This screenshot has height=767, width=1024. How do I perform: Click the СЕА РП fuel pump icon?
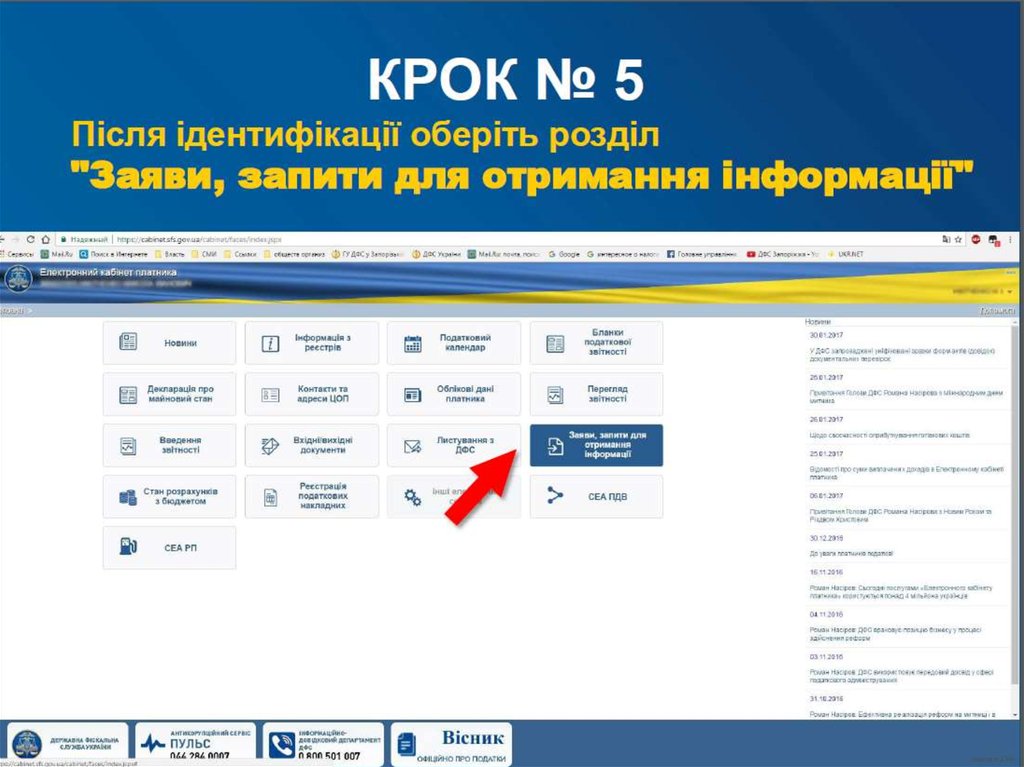(128, 546)
